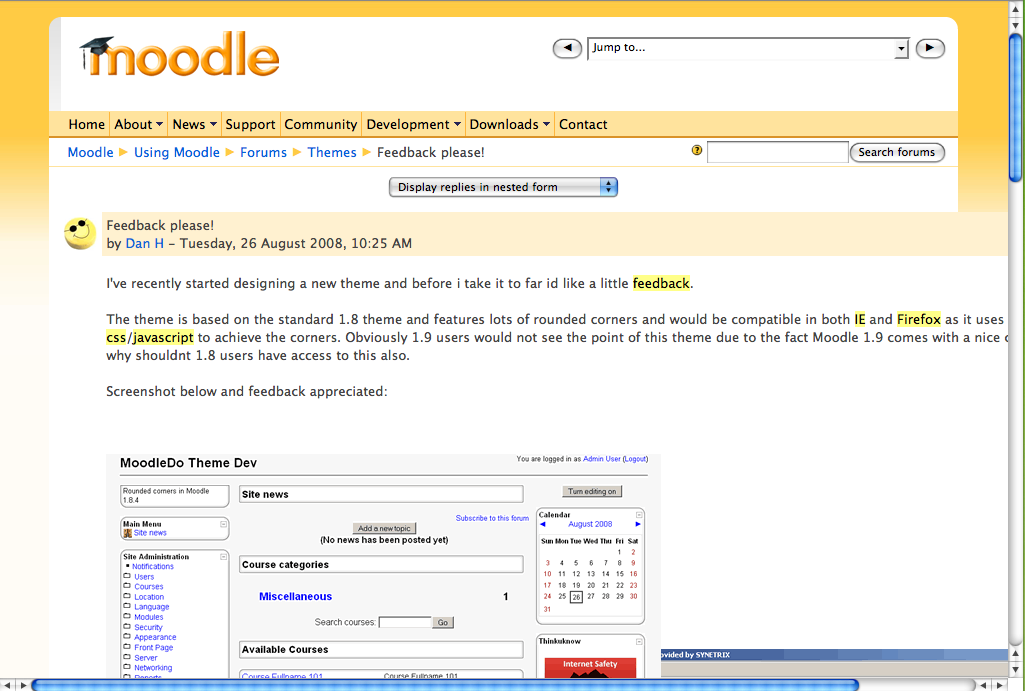Click the 'Screenshot below and feedback appreciated:' text
Viewport: 1025px width, 691px height.
pos(247,392)
